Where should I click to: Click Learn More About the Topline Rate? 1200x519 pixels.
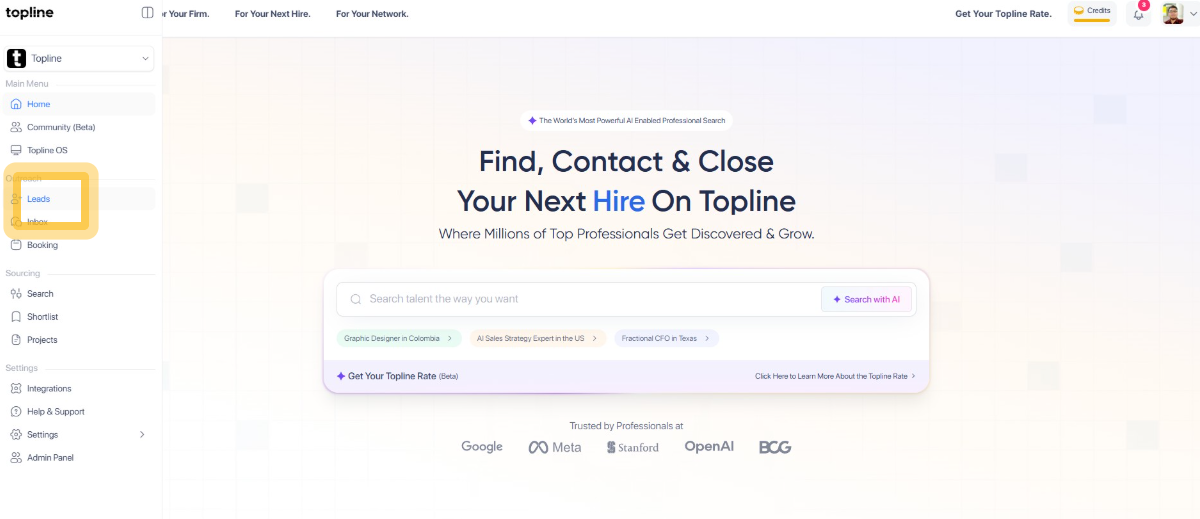click(x=835, y=376)
